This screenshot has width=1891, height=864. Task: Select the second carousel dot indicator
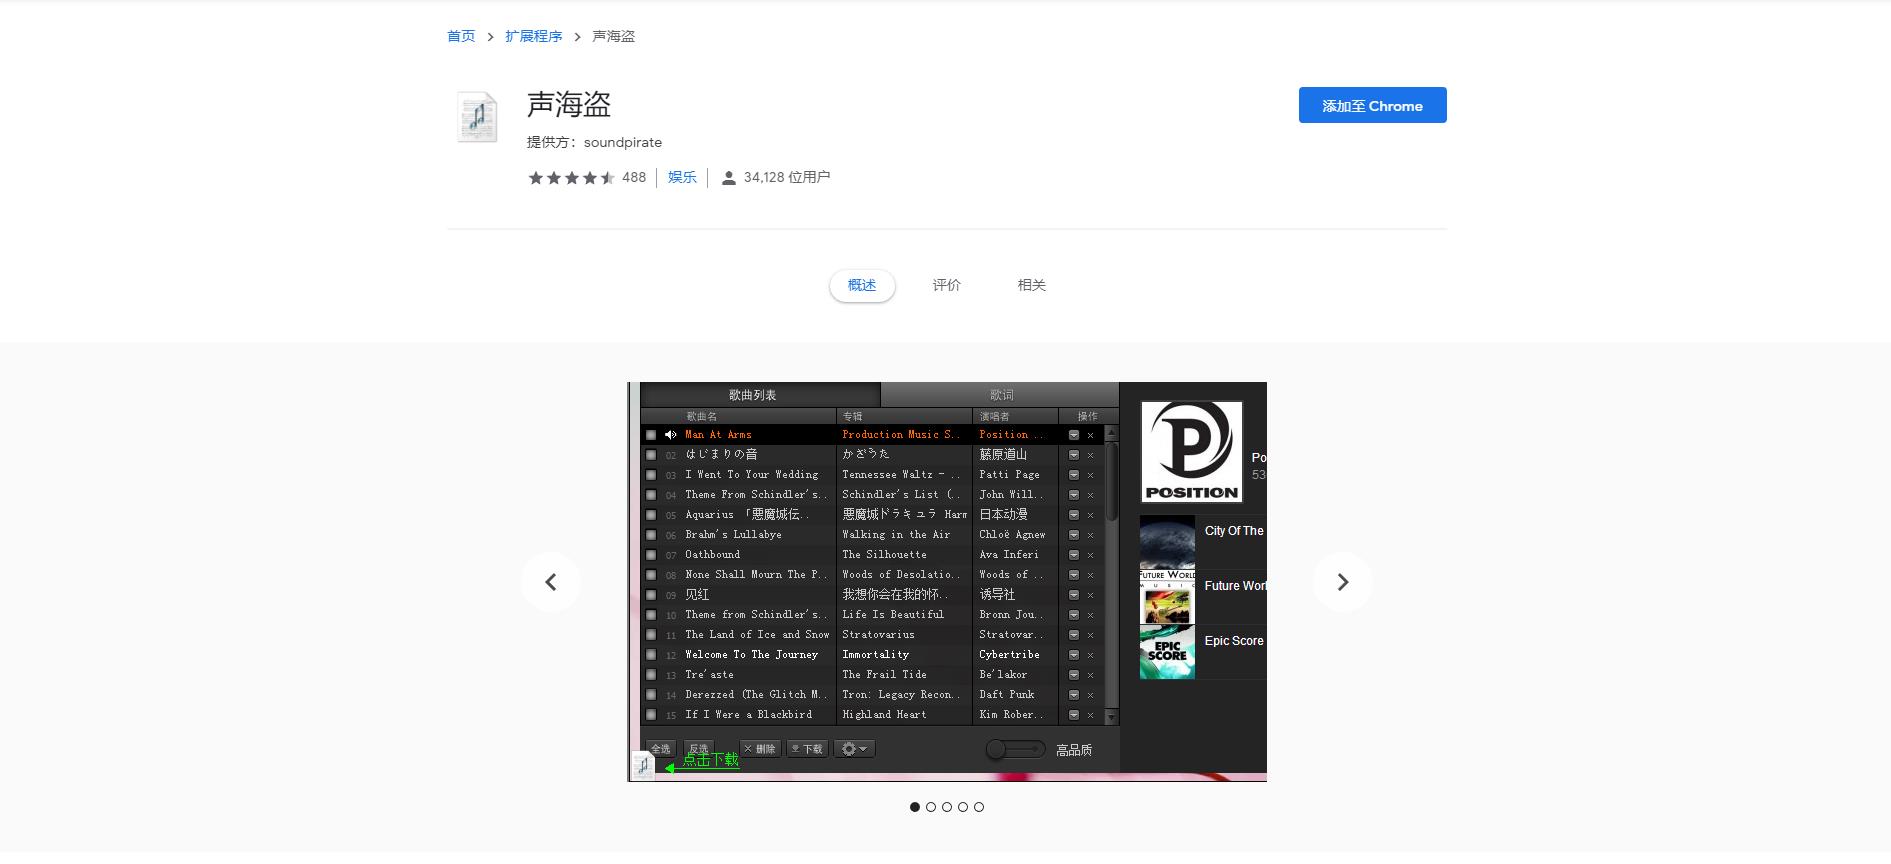pos(931,807)
